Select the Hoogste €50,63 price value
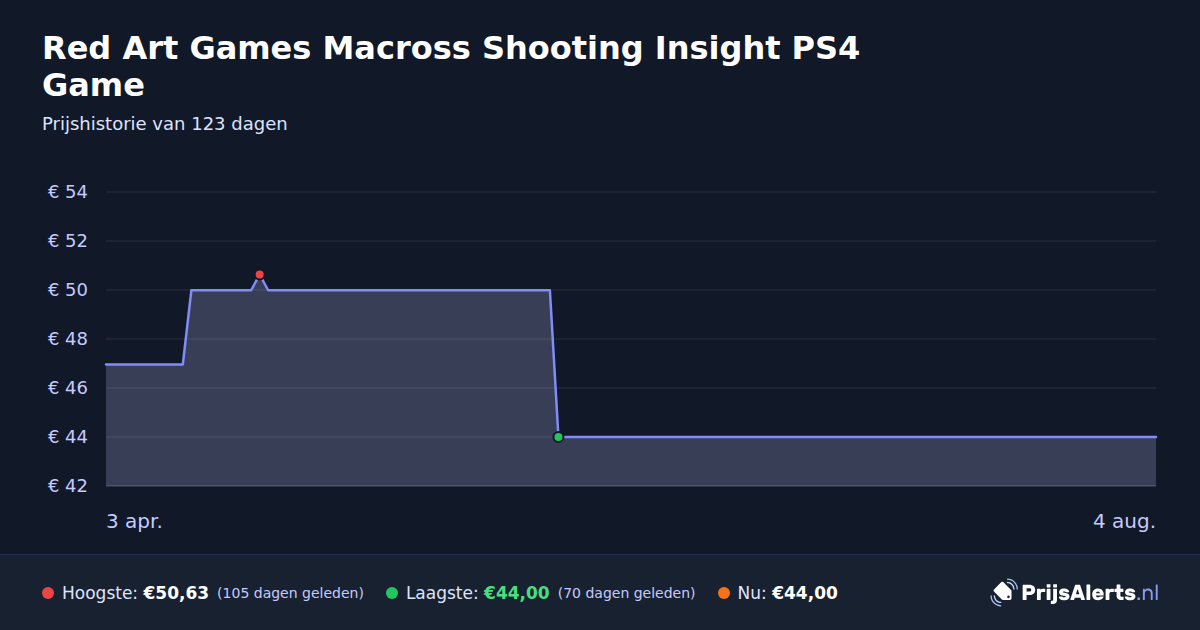 176,593
